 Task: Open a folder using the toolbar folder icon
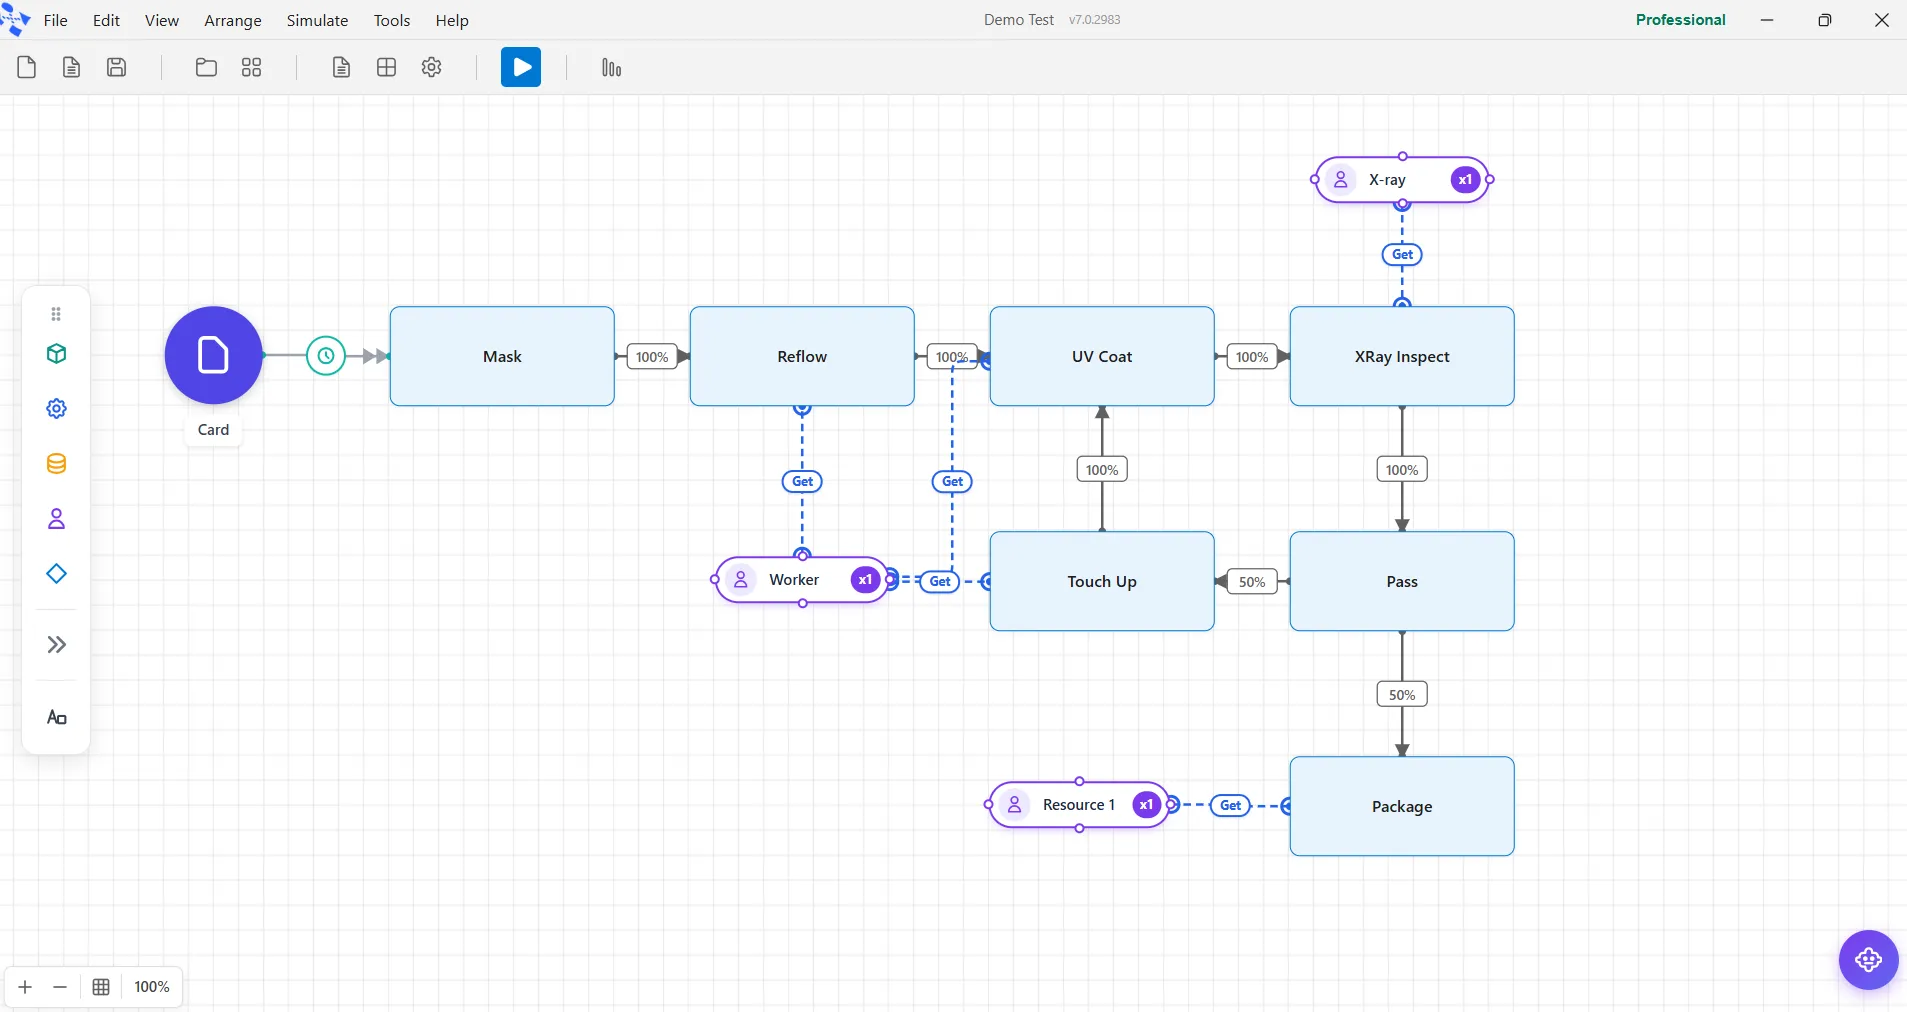pos(206,67)
